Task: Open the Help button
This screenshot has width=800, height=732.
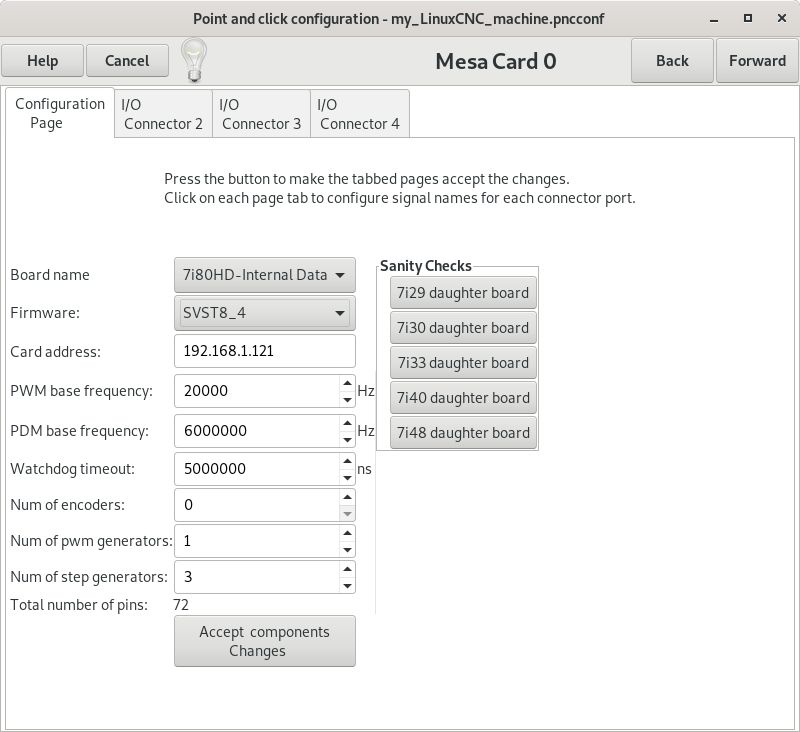Action: (42, 61)
